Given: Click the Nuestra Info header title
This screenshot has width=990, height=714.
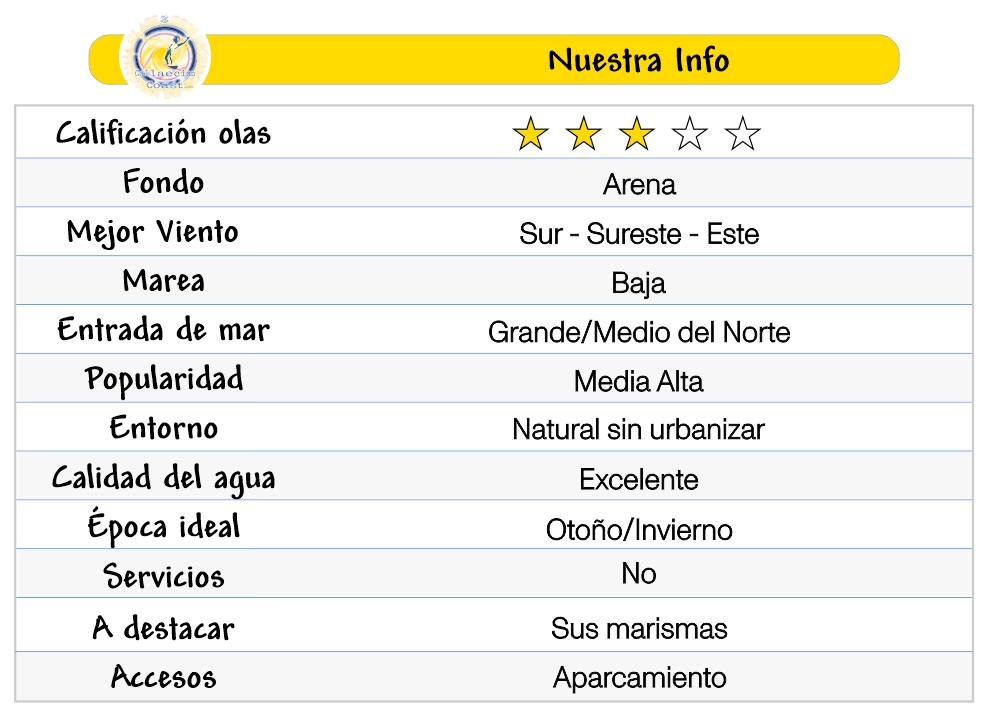Looking at the screenshot, I should coord(638,60).
